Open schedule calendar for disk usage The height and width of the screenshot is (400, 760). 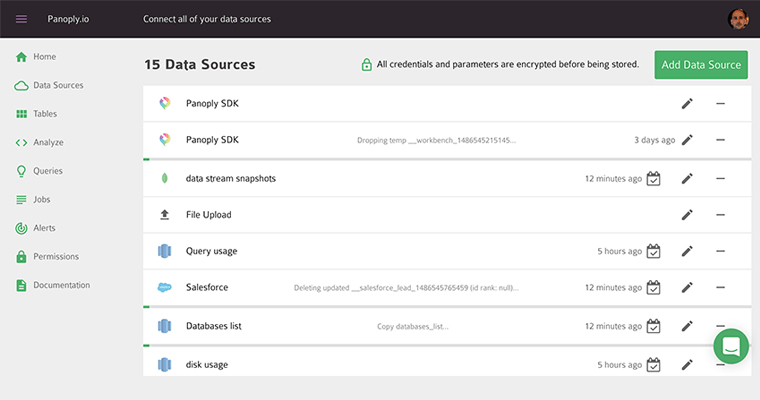(x=653, y=365)
